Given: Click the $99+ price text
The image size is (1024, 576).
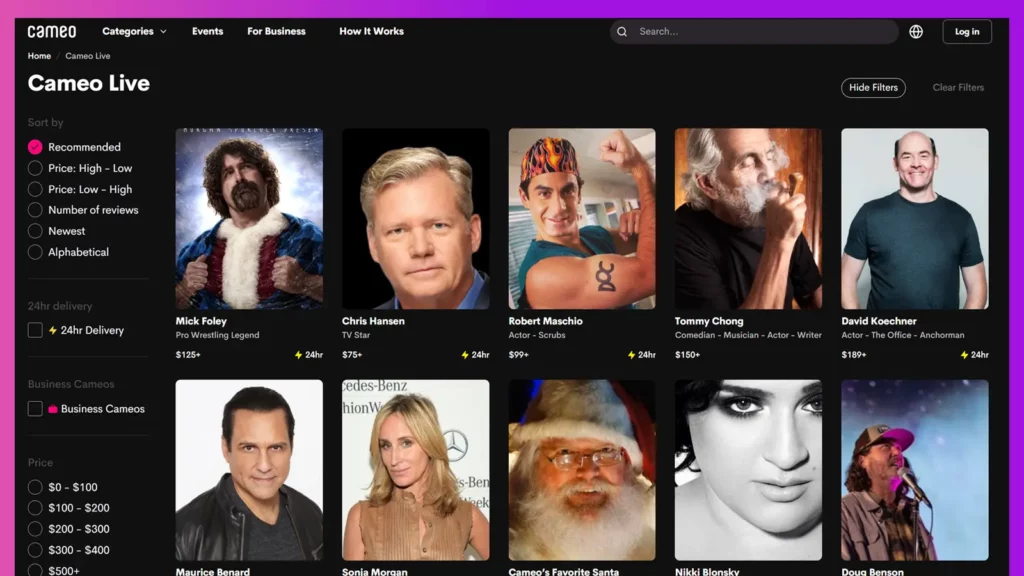Looking at the screenshot, I should pyautogui.click(x=519, y=355).
